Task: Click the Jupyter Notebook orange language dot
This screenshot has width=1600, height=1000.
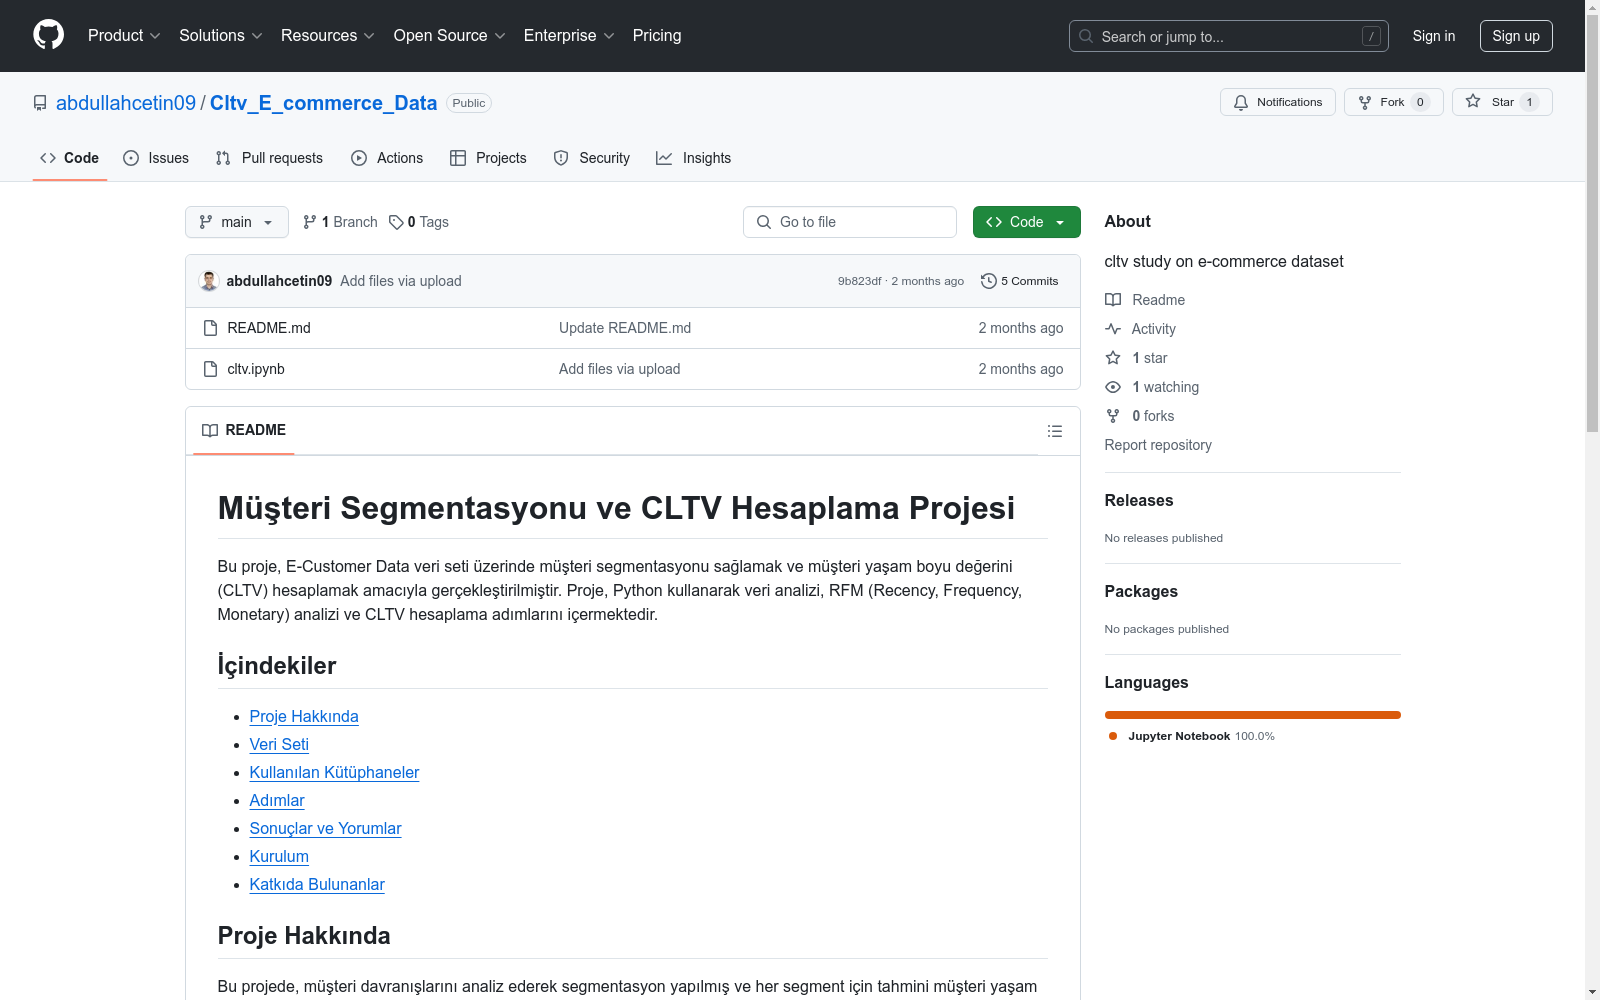Action: (1113, 736)
